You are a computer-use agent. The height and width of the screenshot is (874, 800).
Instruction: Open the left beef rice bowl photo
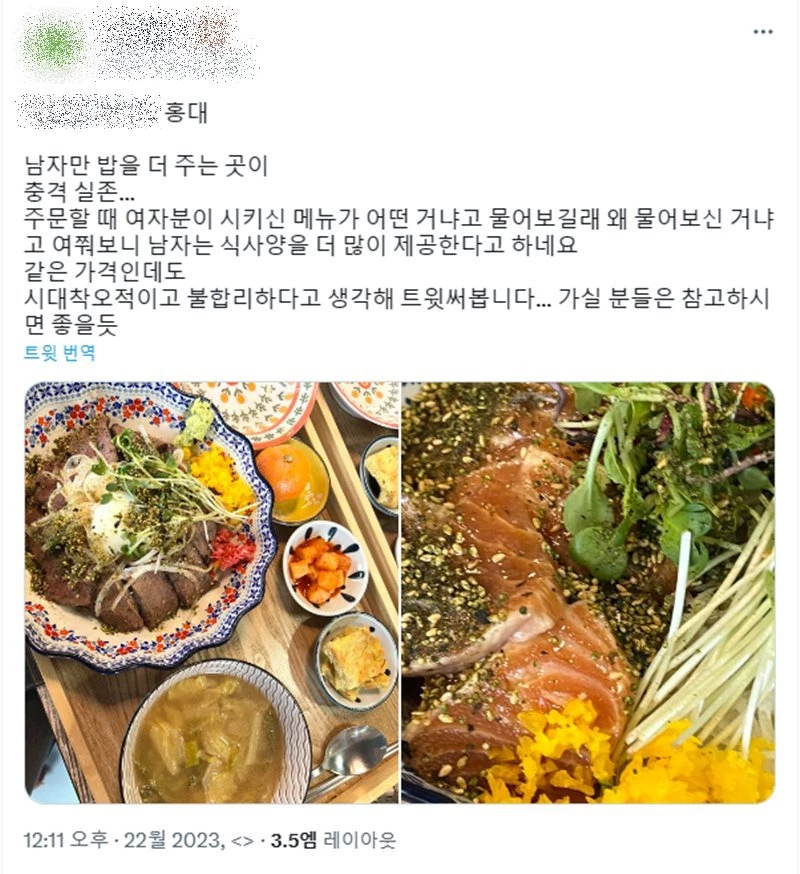pos(212,593)
